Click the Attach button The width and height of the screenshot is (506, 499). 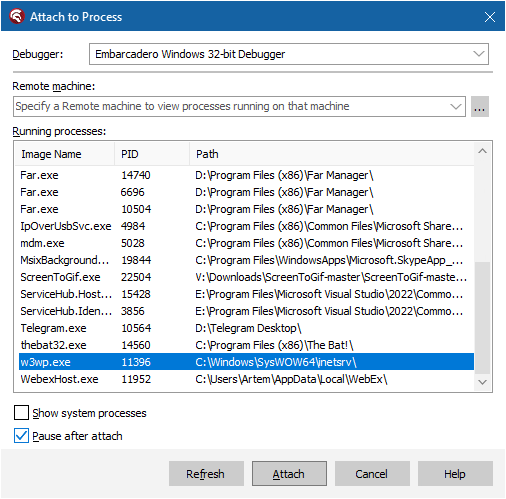pyautogui.click(x=289, y=474)
